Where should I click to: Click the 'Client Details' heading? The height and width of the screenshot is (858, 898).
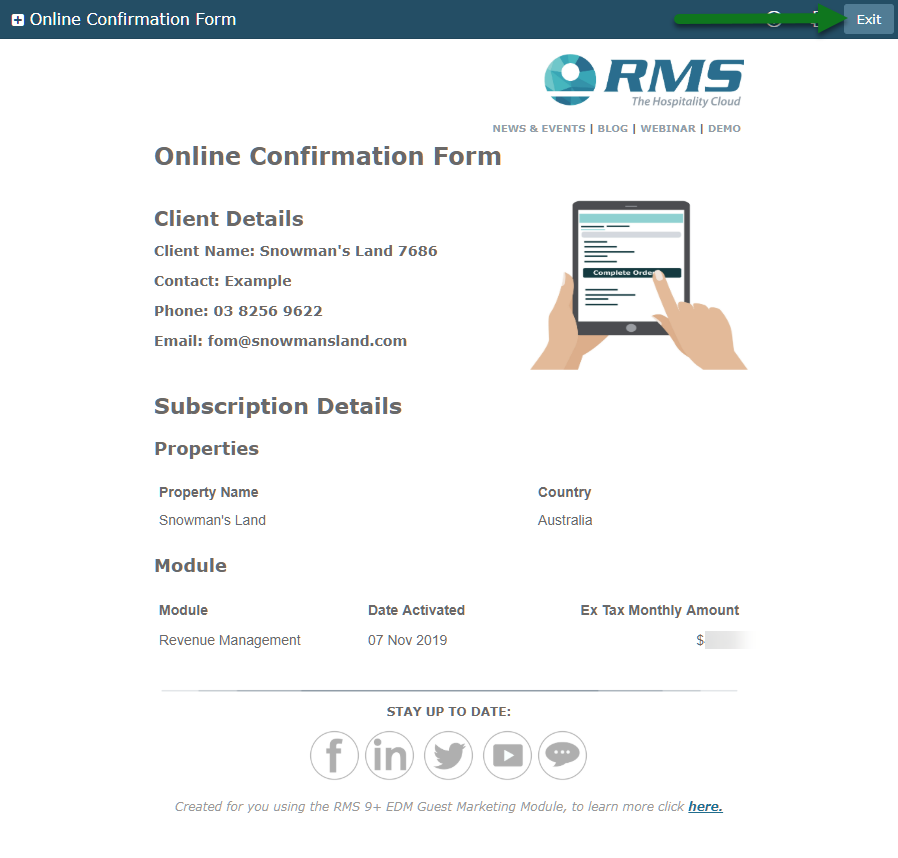click(x=229, y=219)
